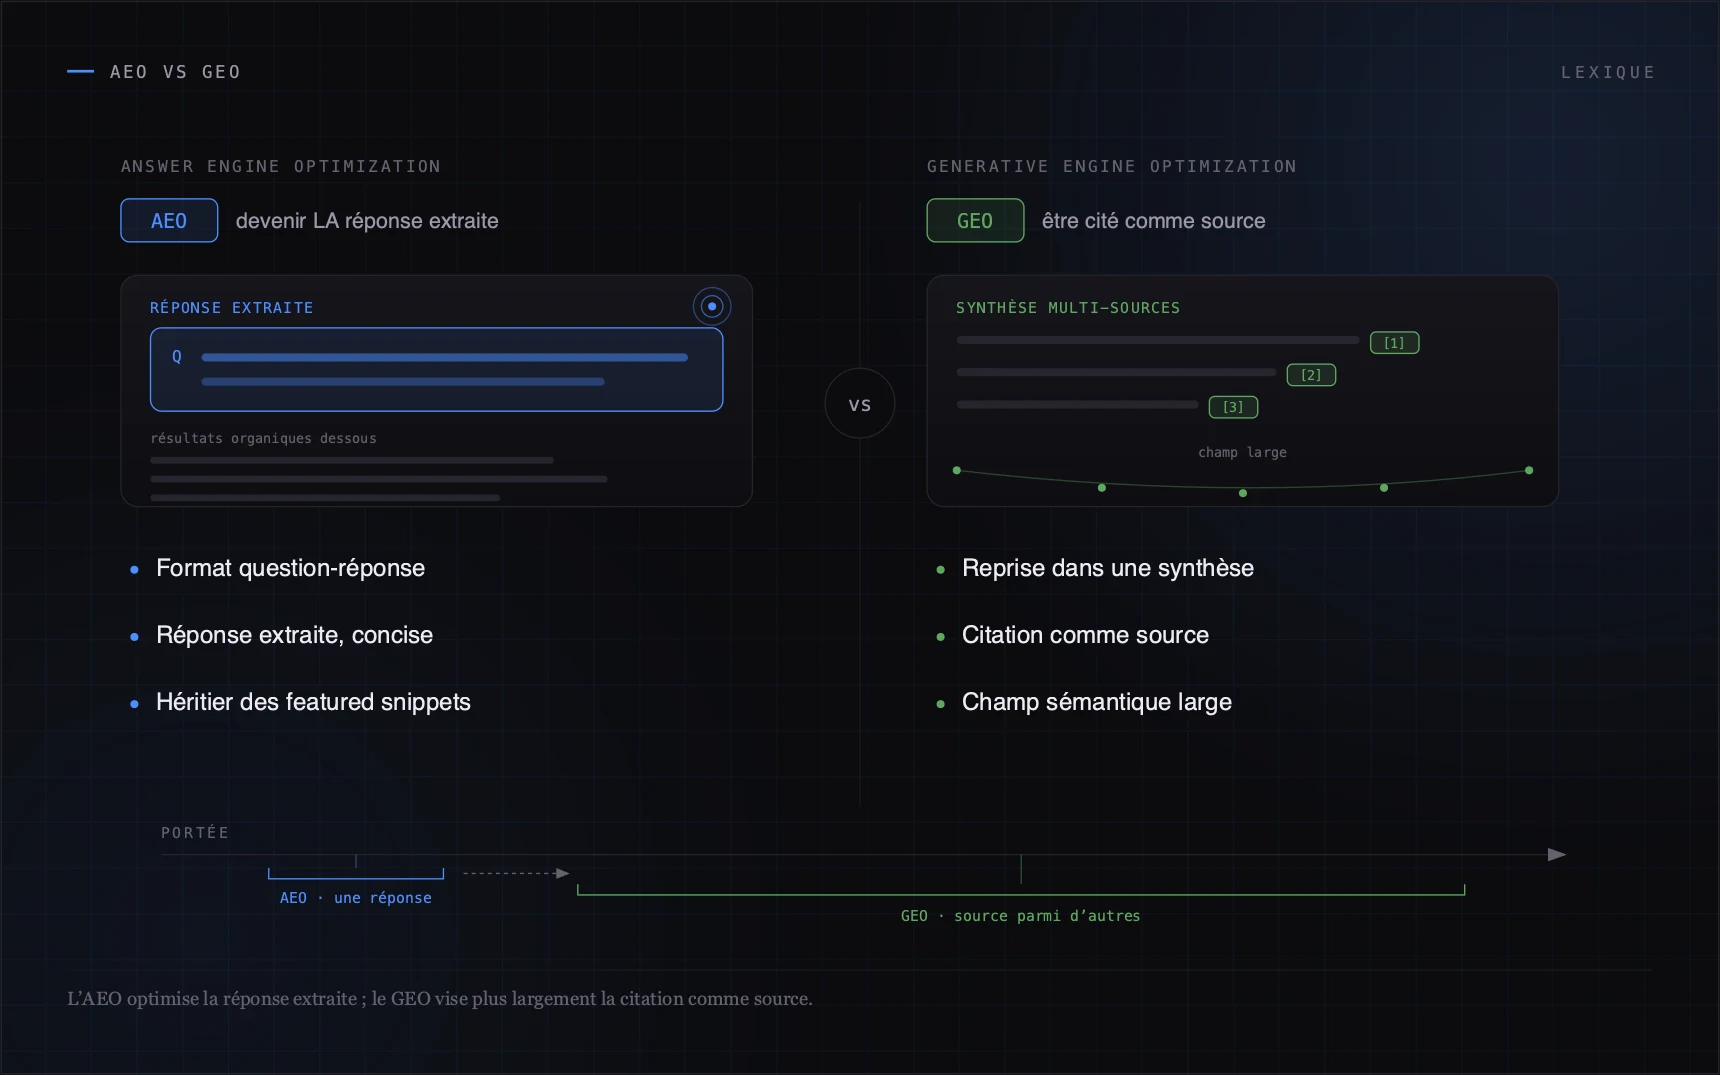Click the VS circle between cards
The image size is (1720, 1075).
point(860,404)
